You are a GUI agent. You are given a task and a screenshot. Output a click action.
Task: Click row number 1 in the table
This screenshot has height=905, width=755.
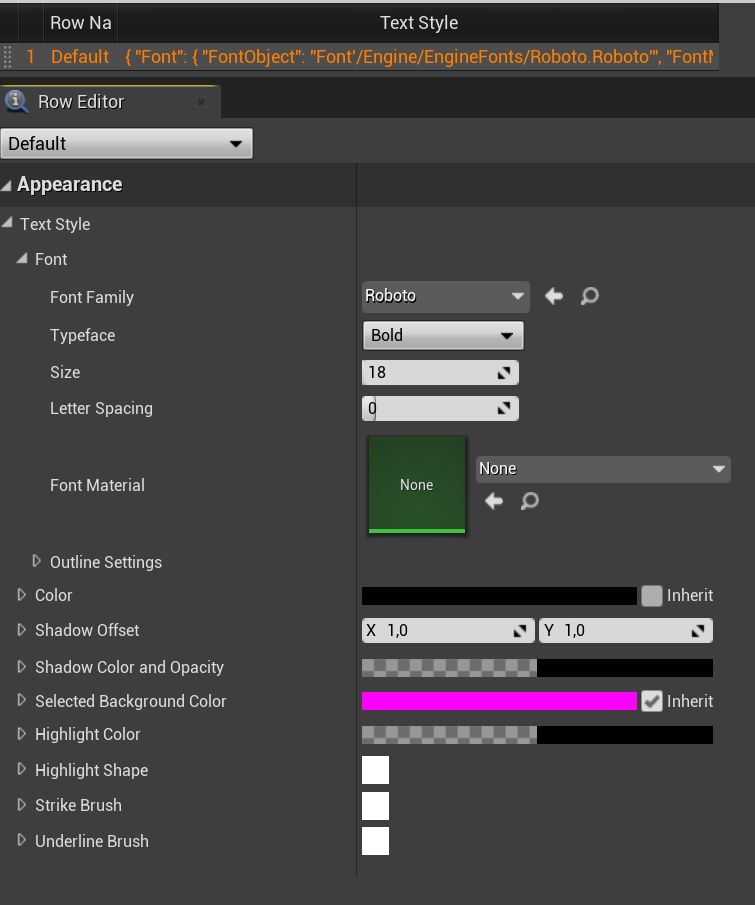31,57
